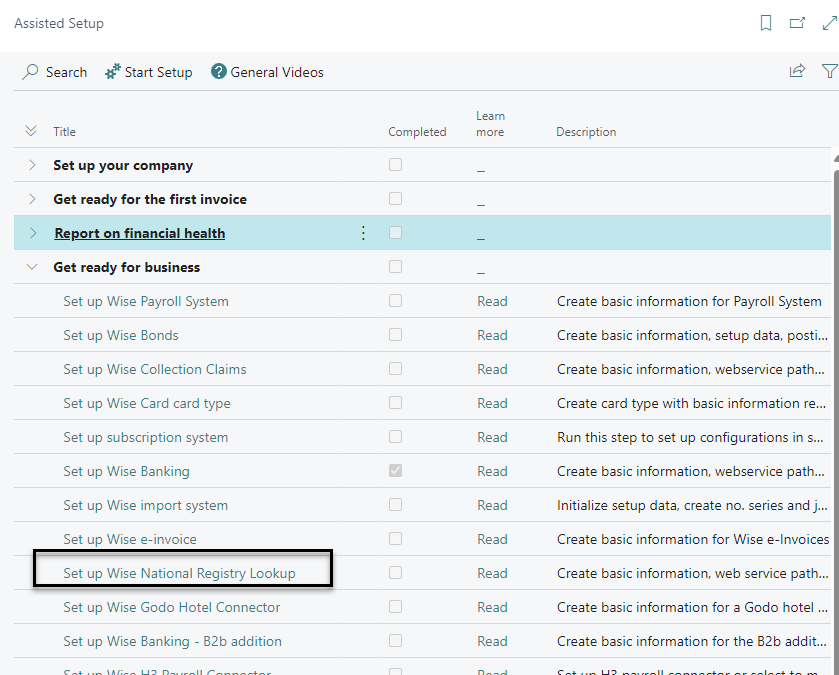This screenshot has width=839, height=675.
Task: Open the filter pane icon
Action: coord(829,71)
